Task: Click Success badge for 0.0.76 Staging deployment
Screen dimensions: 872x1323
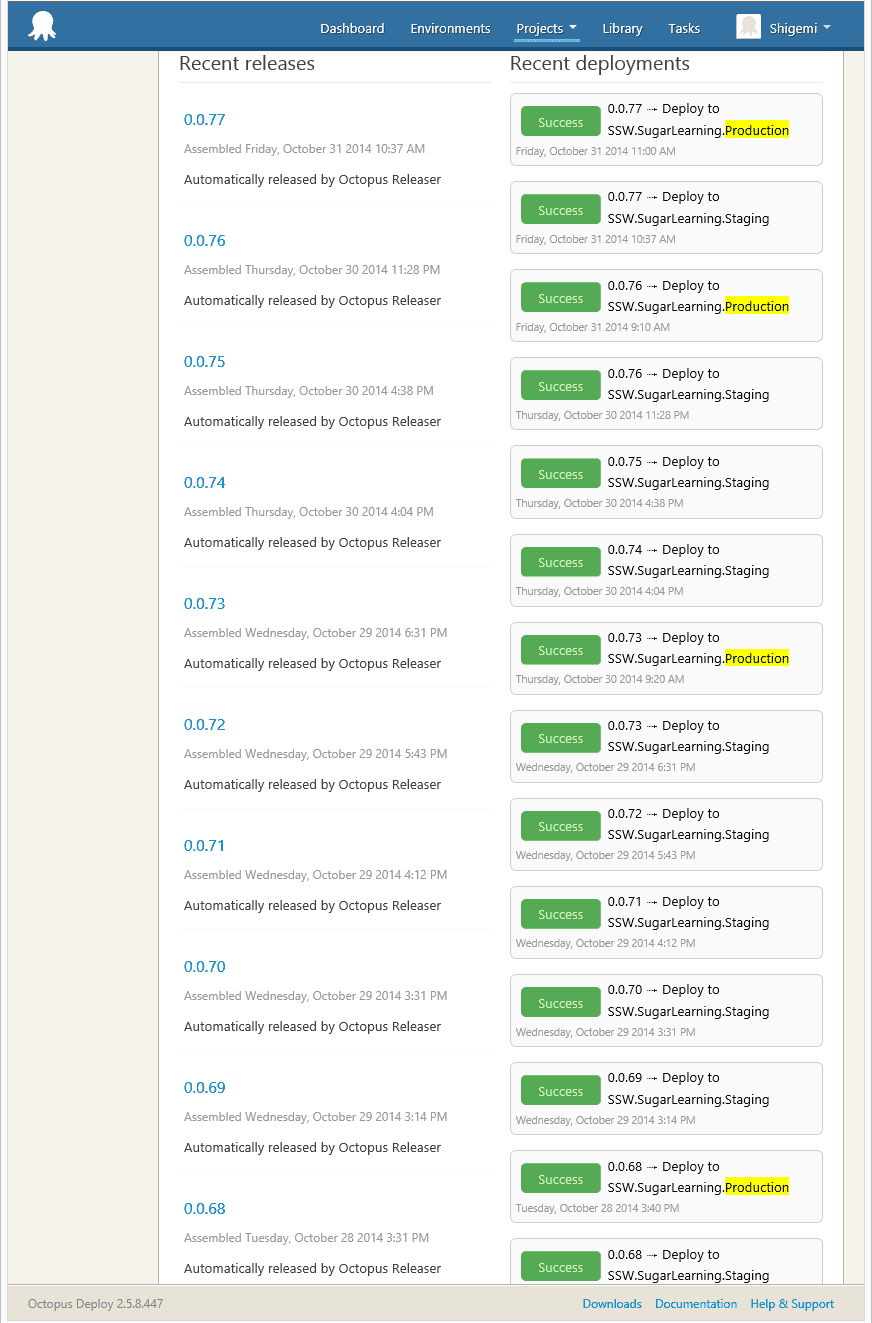Action: (x=560, y=386)
